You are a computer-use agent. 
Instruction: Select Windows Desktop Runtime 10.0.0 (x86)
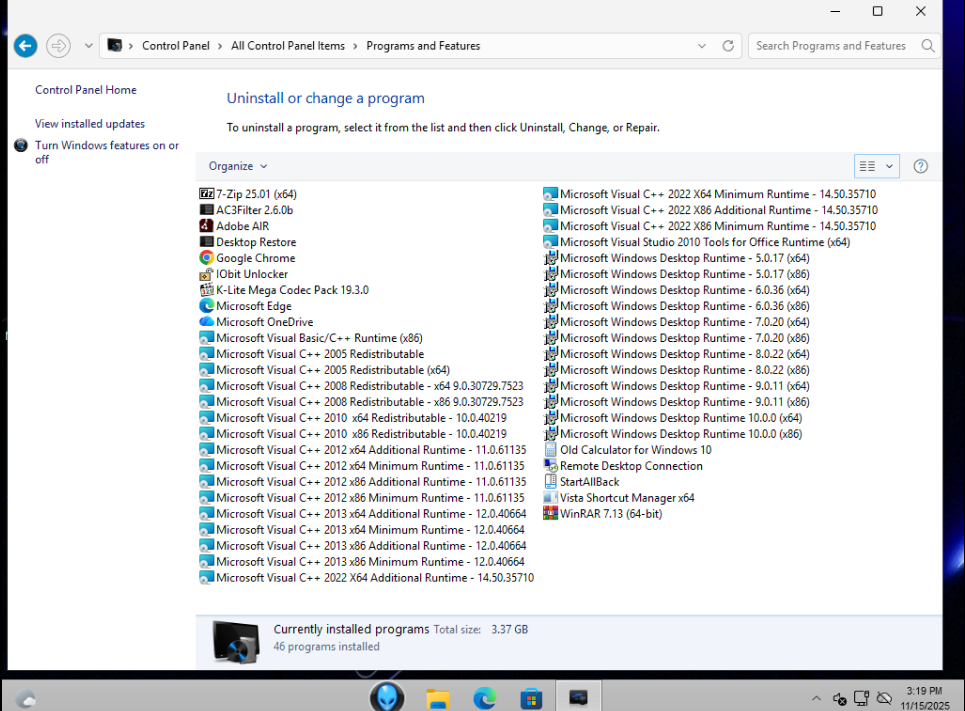[673, 434]
